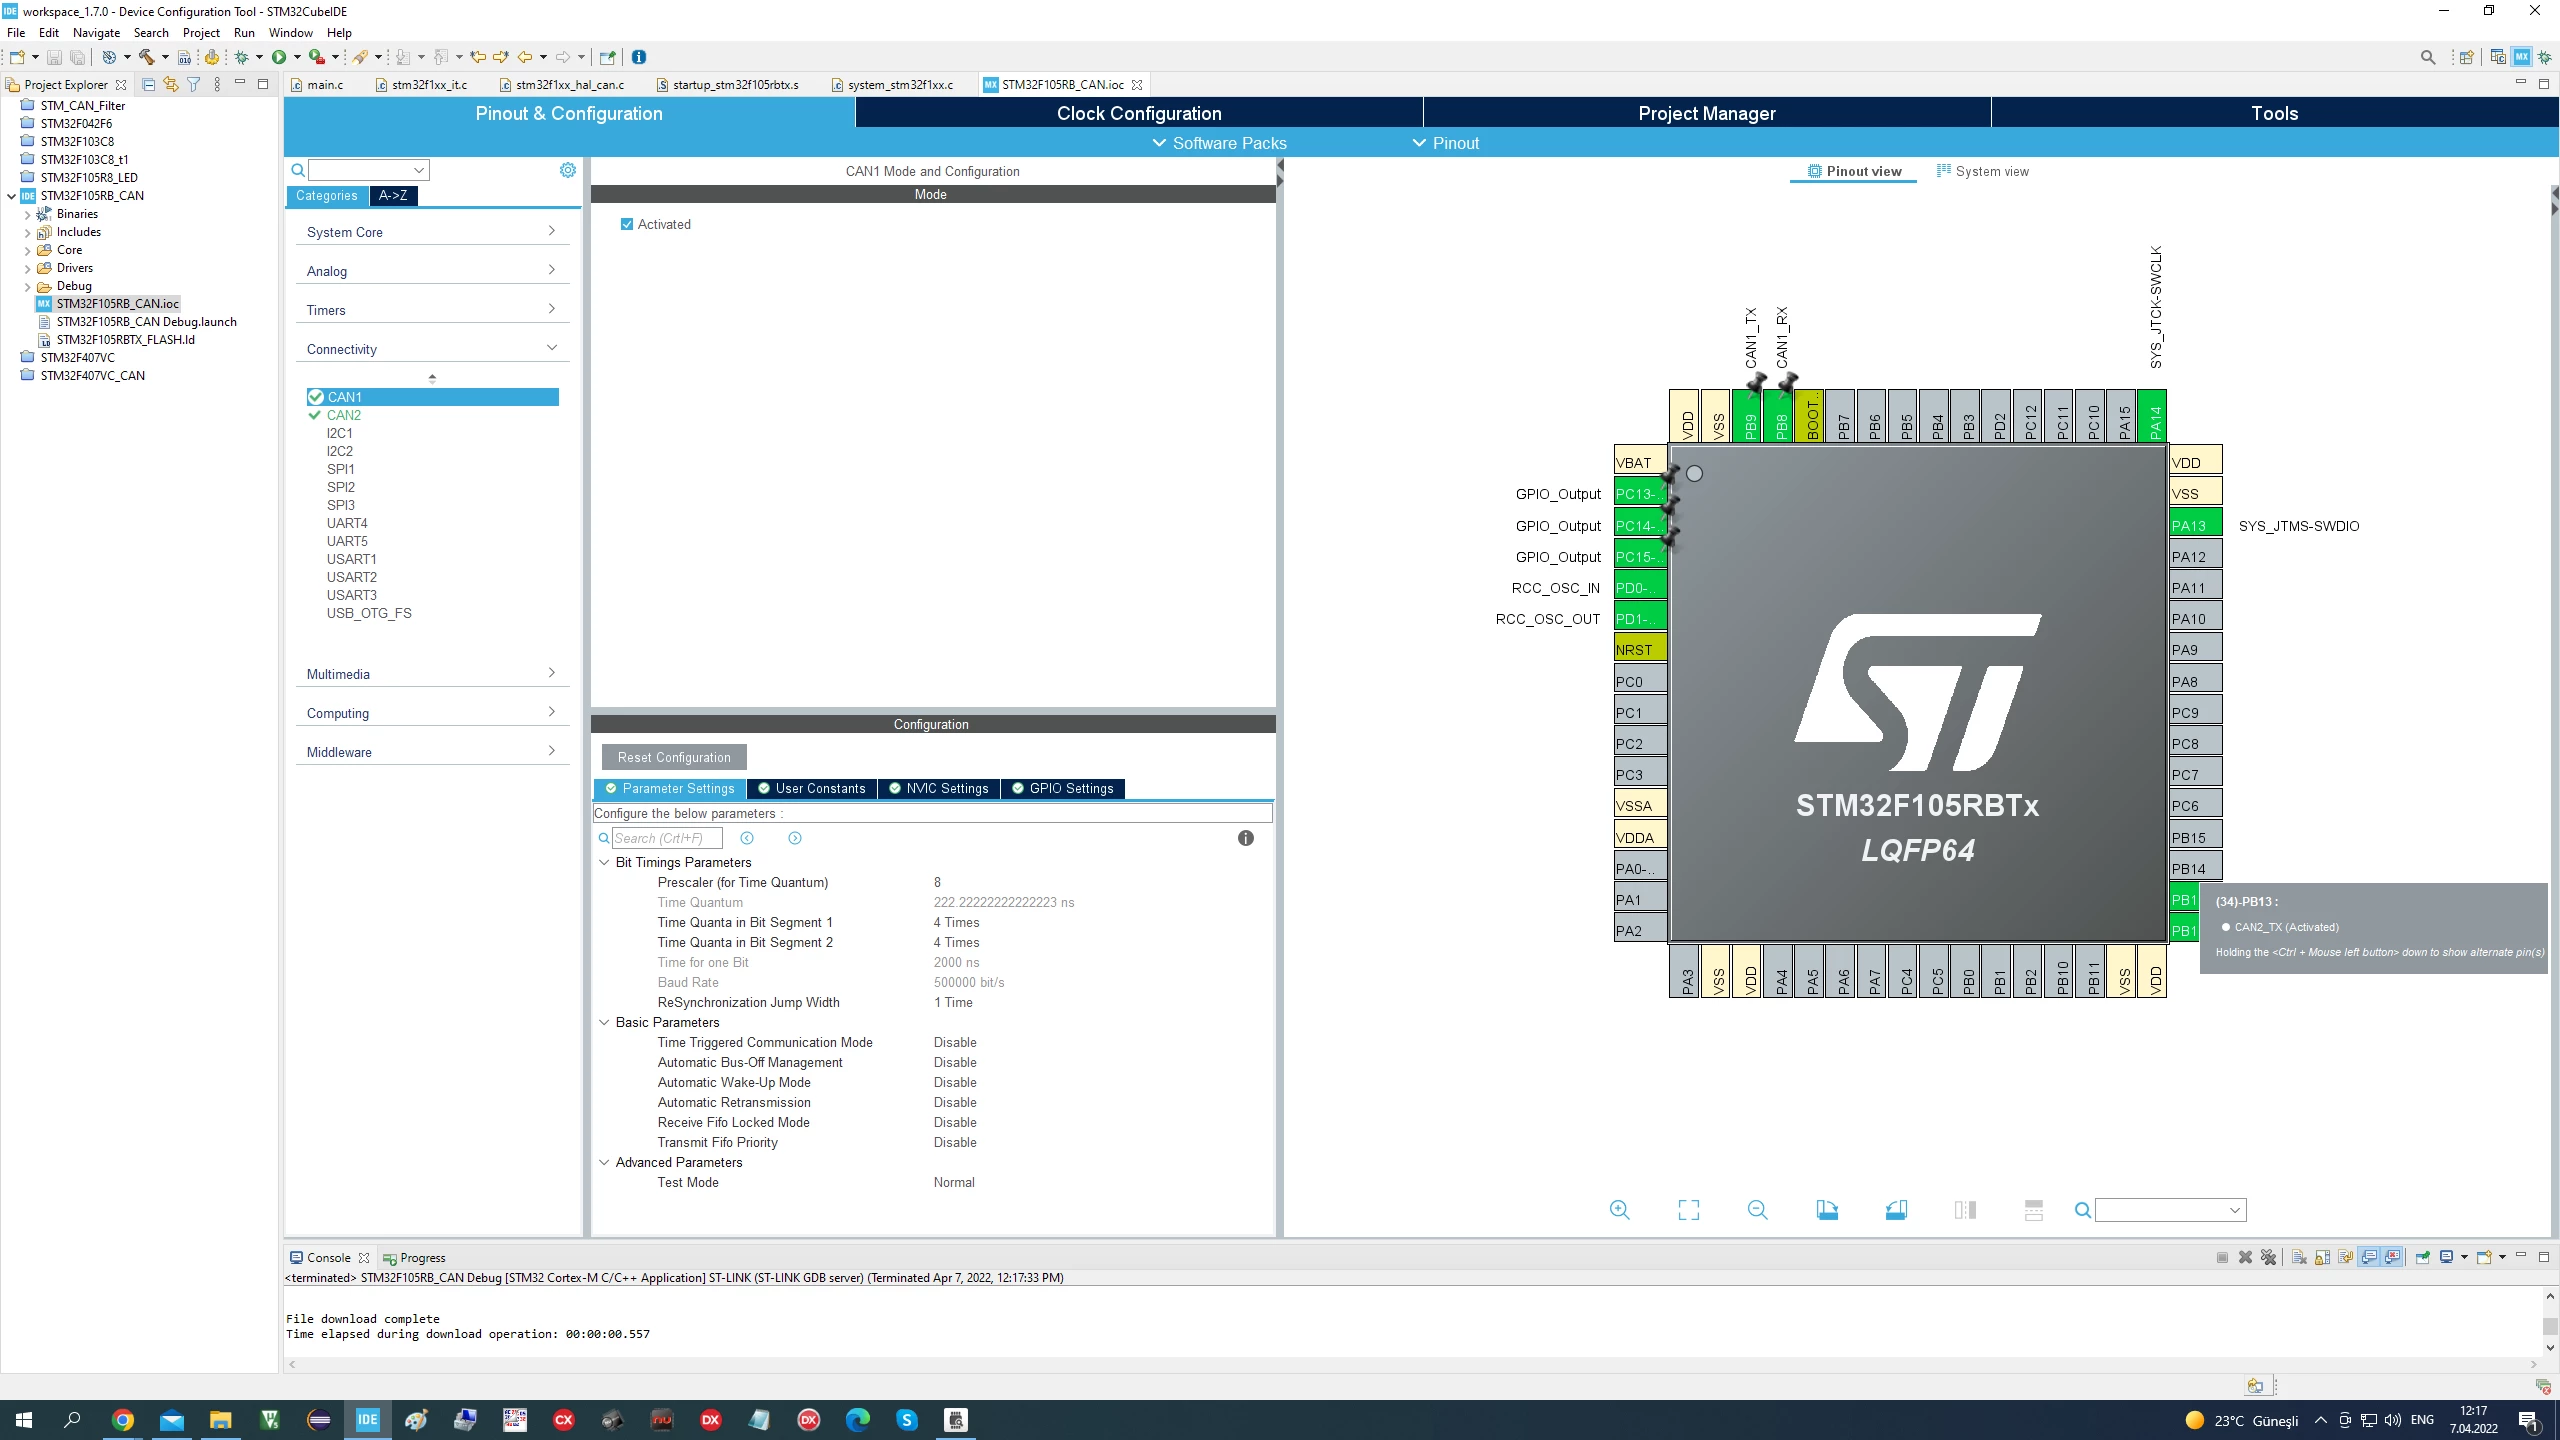Open the categories settings gear icon
This screenshot has height=1440, width=2560.
(x=568, y=170)
